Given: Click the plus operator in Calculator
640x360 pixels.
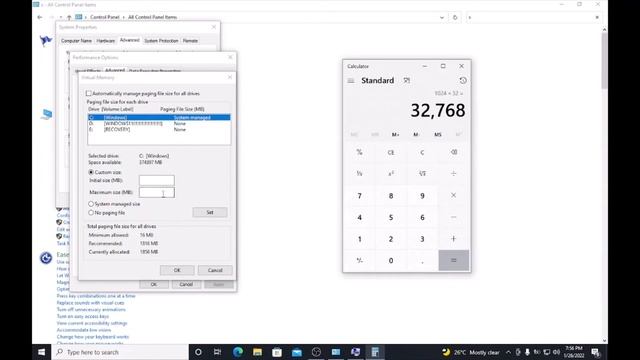Looking at the screenshot, I should tap(453, 239).
